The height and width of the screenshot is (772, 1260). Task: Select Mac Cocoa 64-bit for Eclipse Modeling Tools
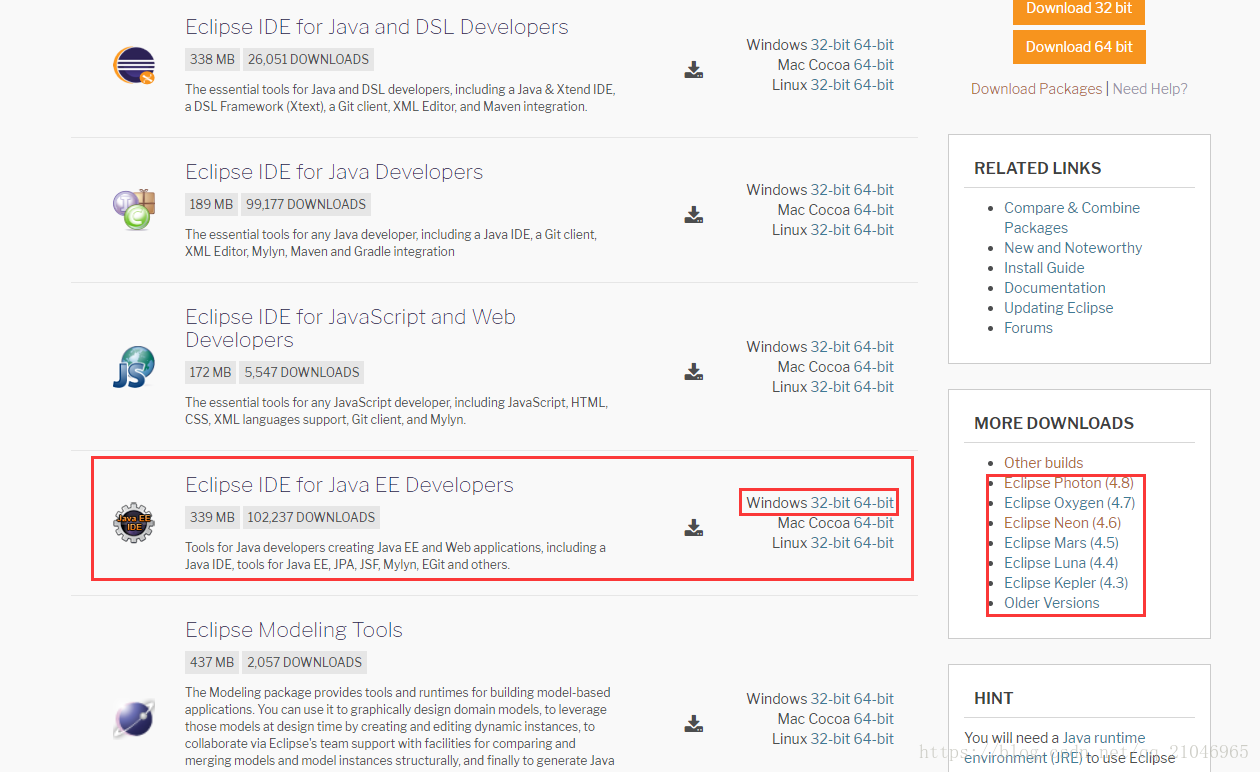[874, 719]
